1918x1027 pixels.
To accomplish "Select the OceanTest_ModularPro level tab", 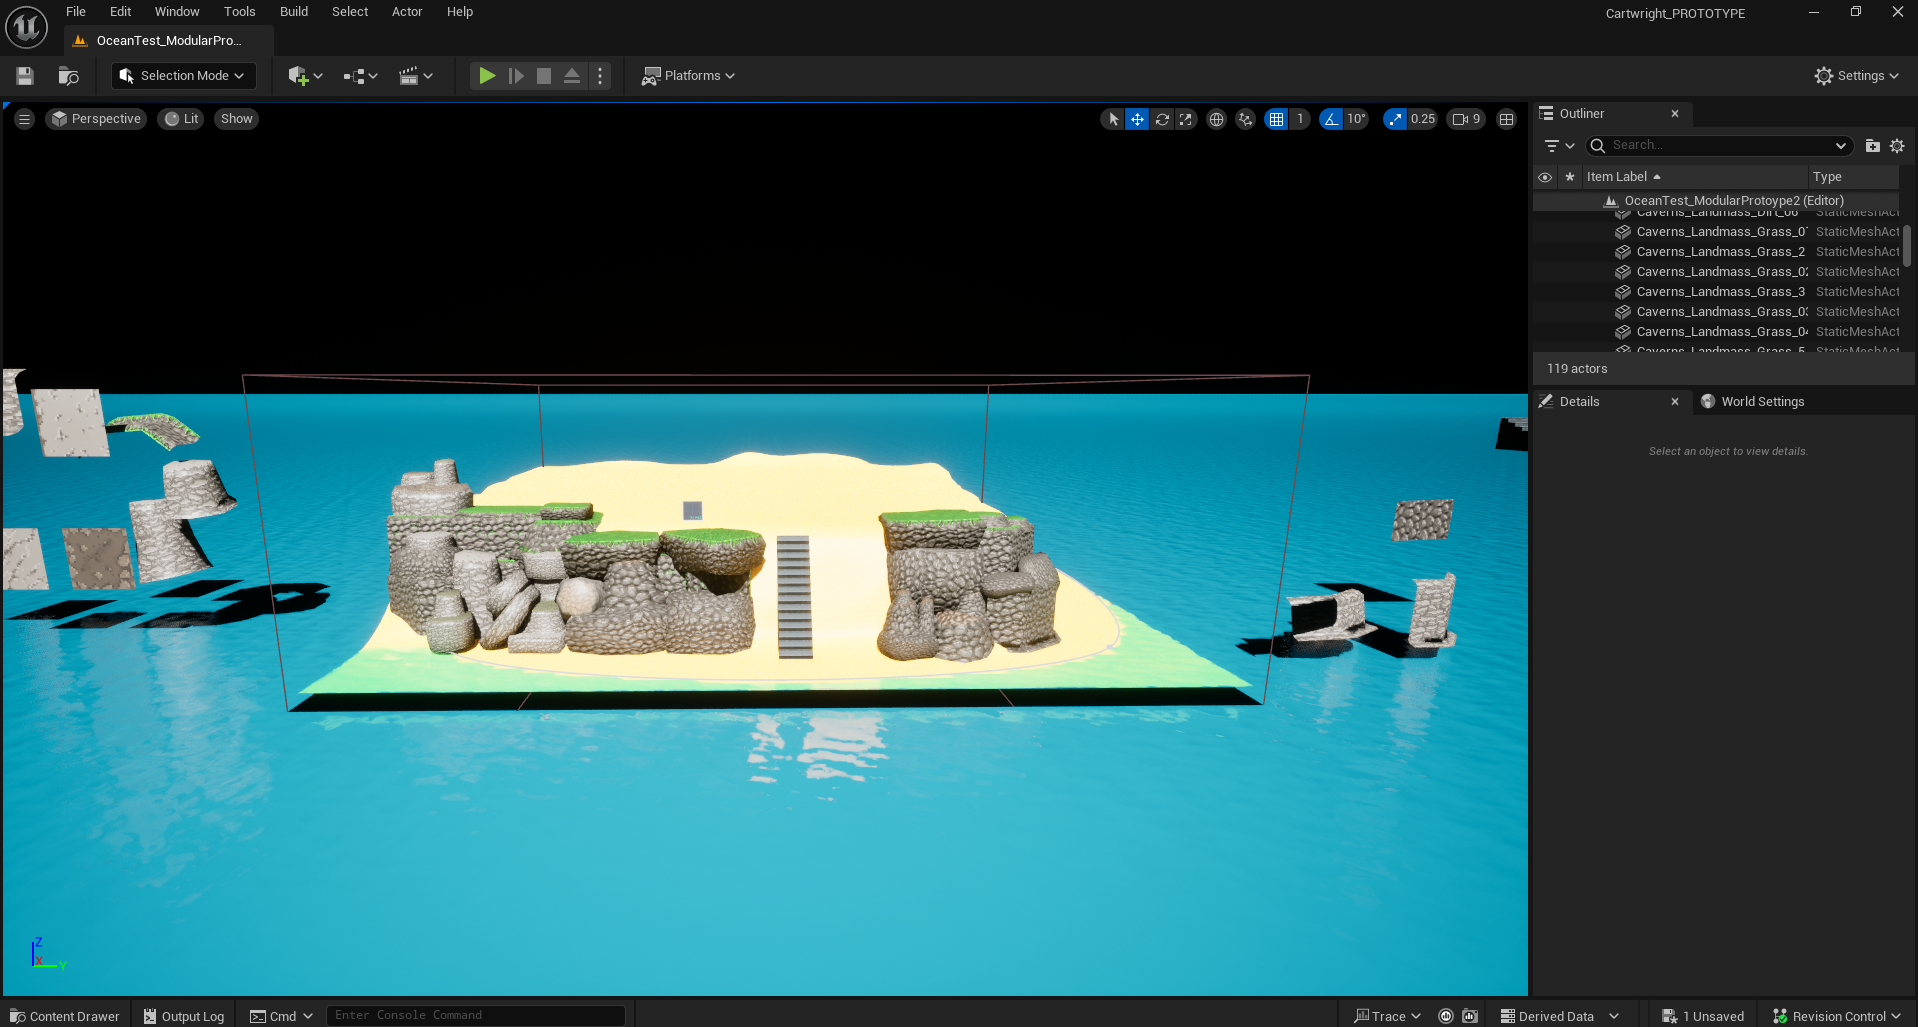I will (168, 41).
